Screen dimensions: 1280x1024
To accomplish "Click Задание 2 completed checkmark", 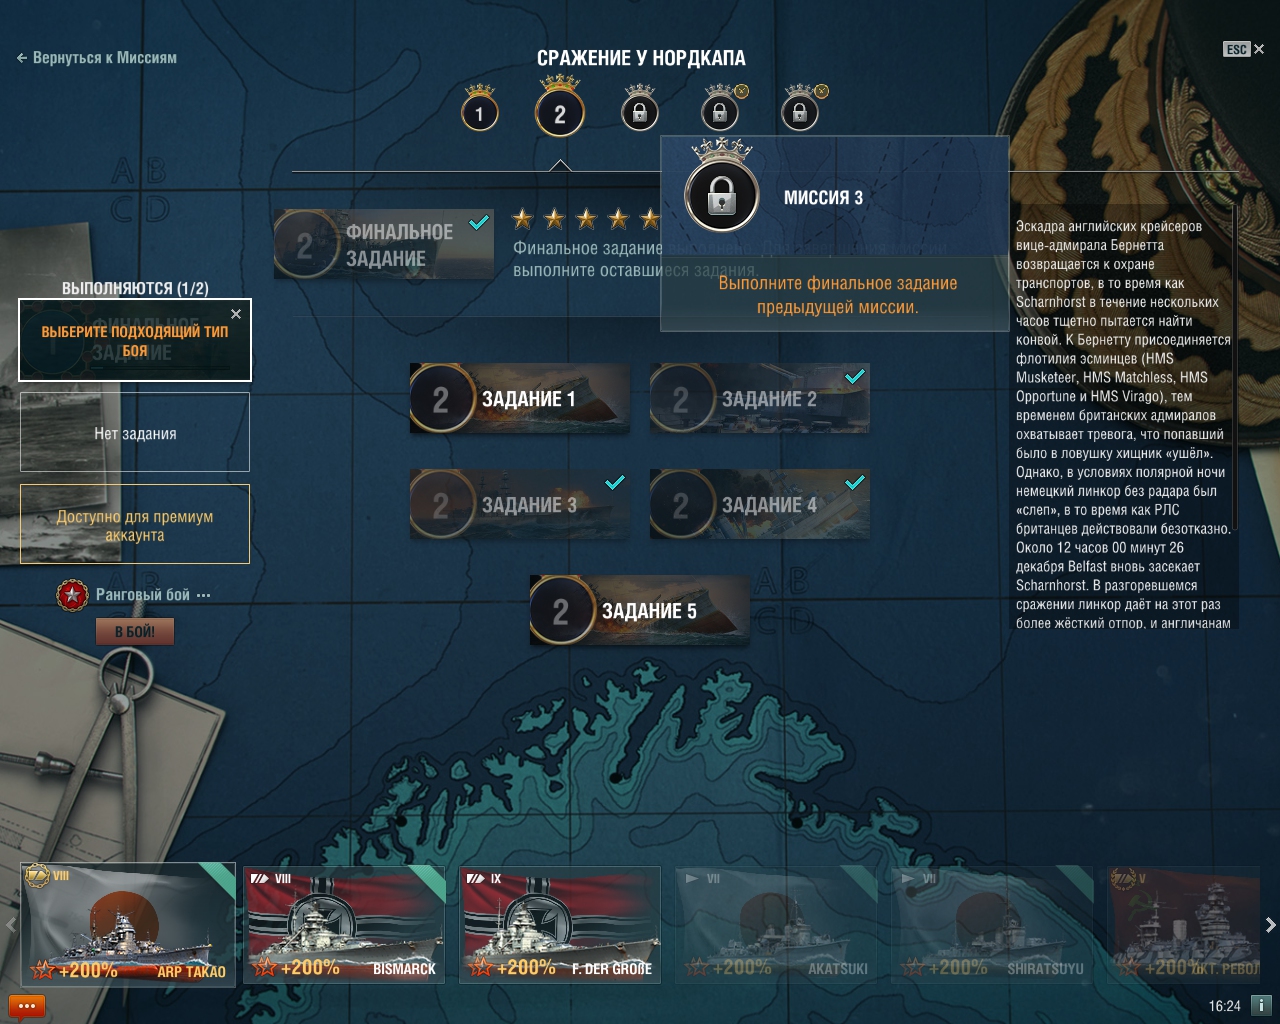I will 855,376.
